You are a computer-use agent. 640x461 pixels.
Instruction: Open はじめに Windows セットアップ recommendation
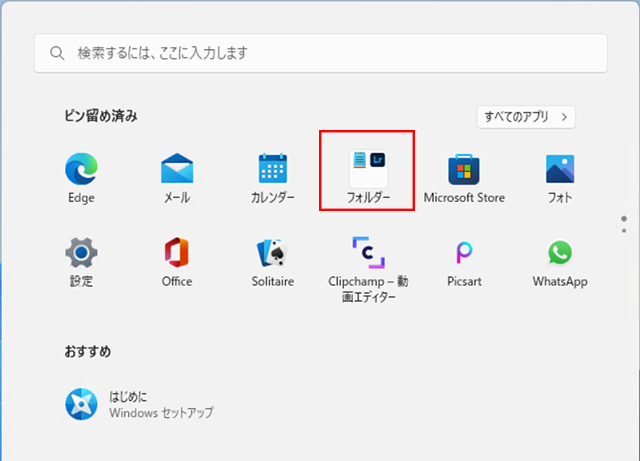coord(160,404)
